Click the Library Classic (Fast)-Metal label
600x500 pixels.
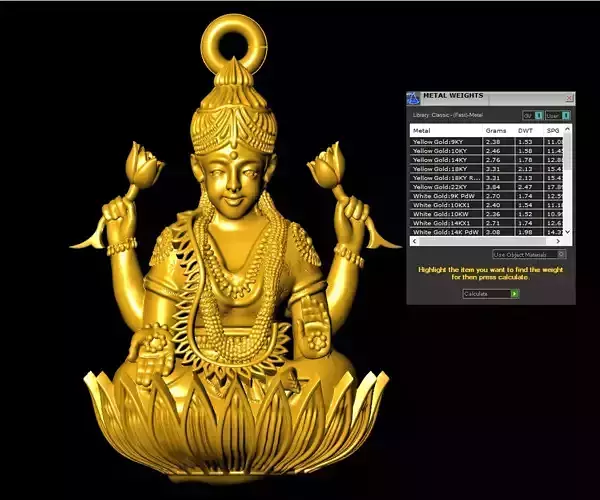click(x=447, y=115)
